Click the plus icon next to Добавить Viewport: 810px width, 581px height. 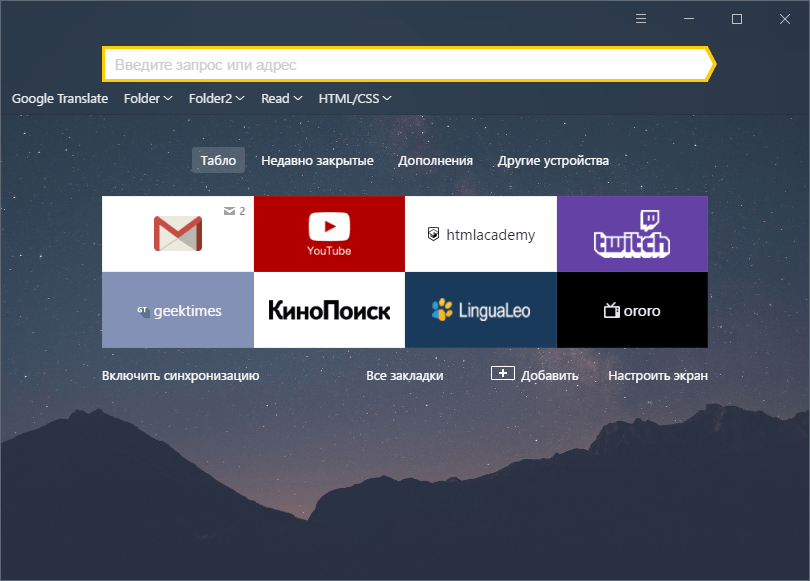pyautogui.click(x=503, y=373)
